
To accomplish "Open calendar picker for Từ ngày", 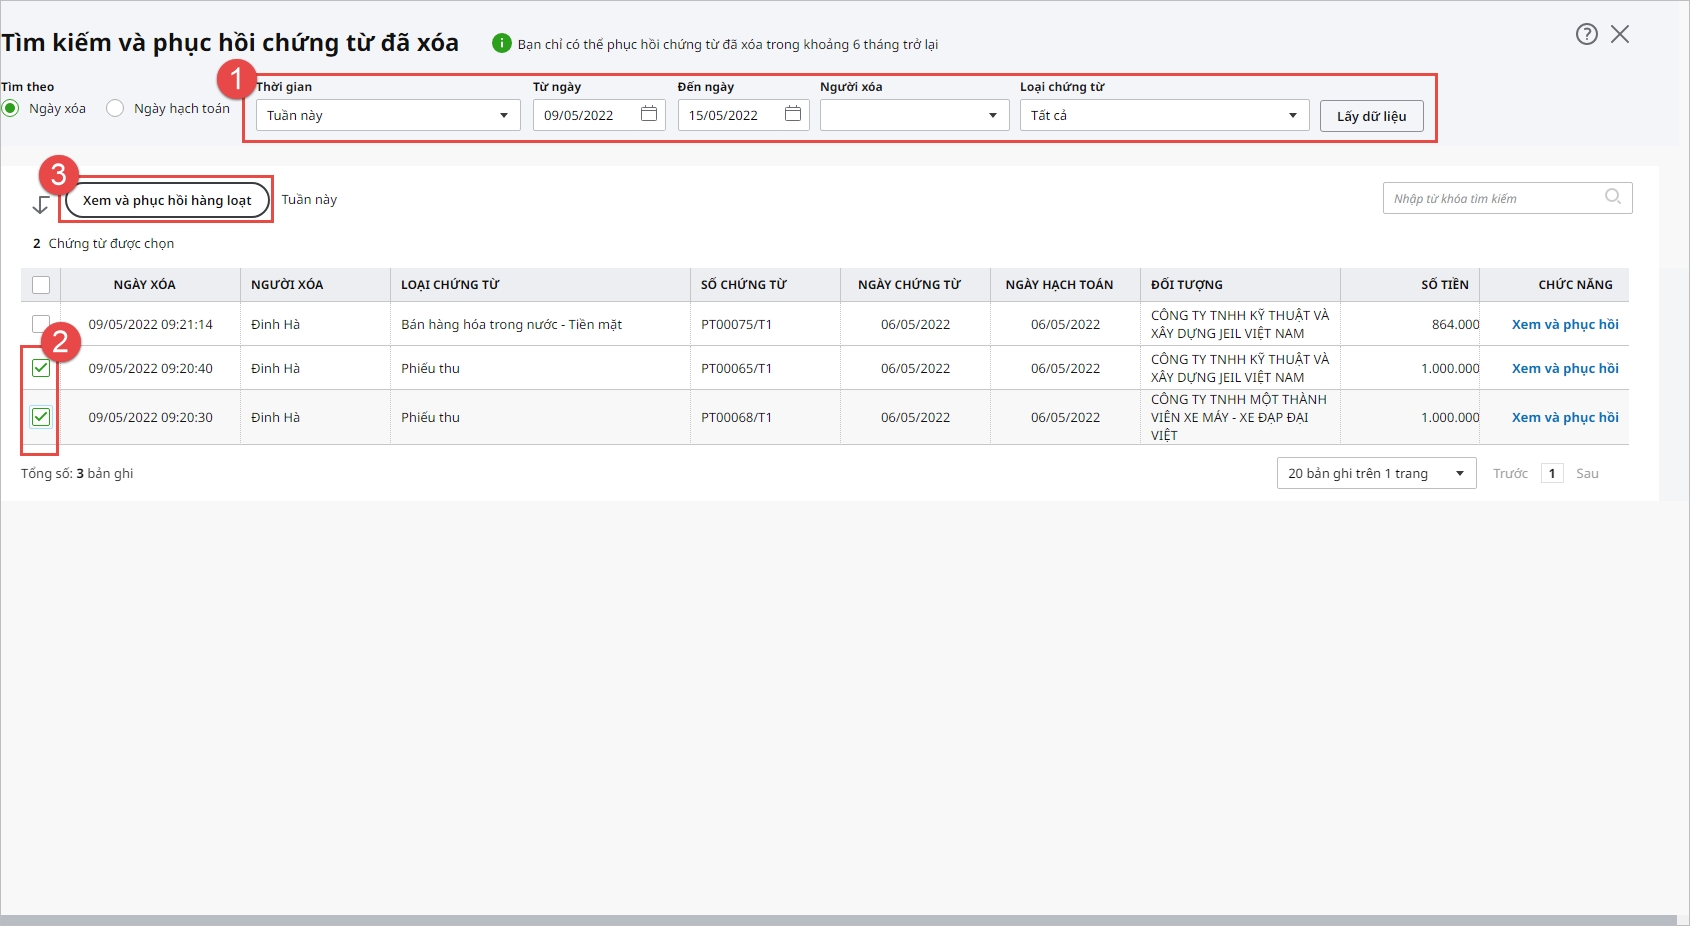I will pos(649,114).
